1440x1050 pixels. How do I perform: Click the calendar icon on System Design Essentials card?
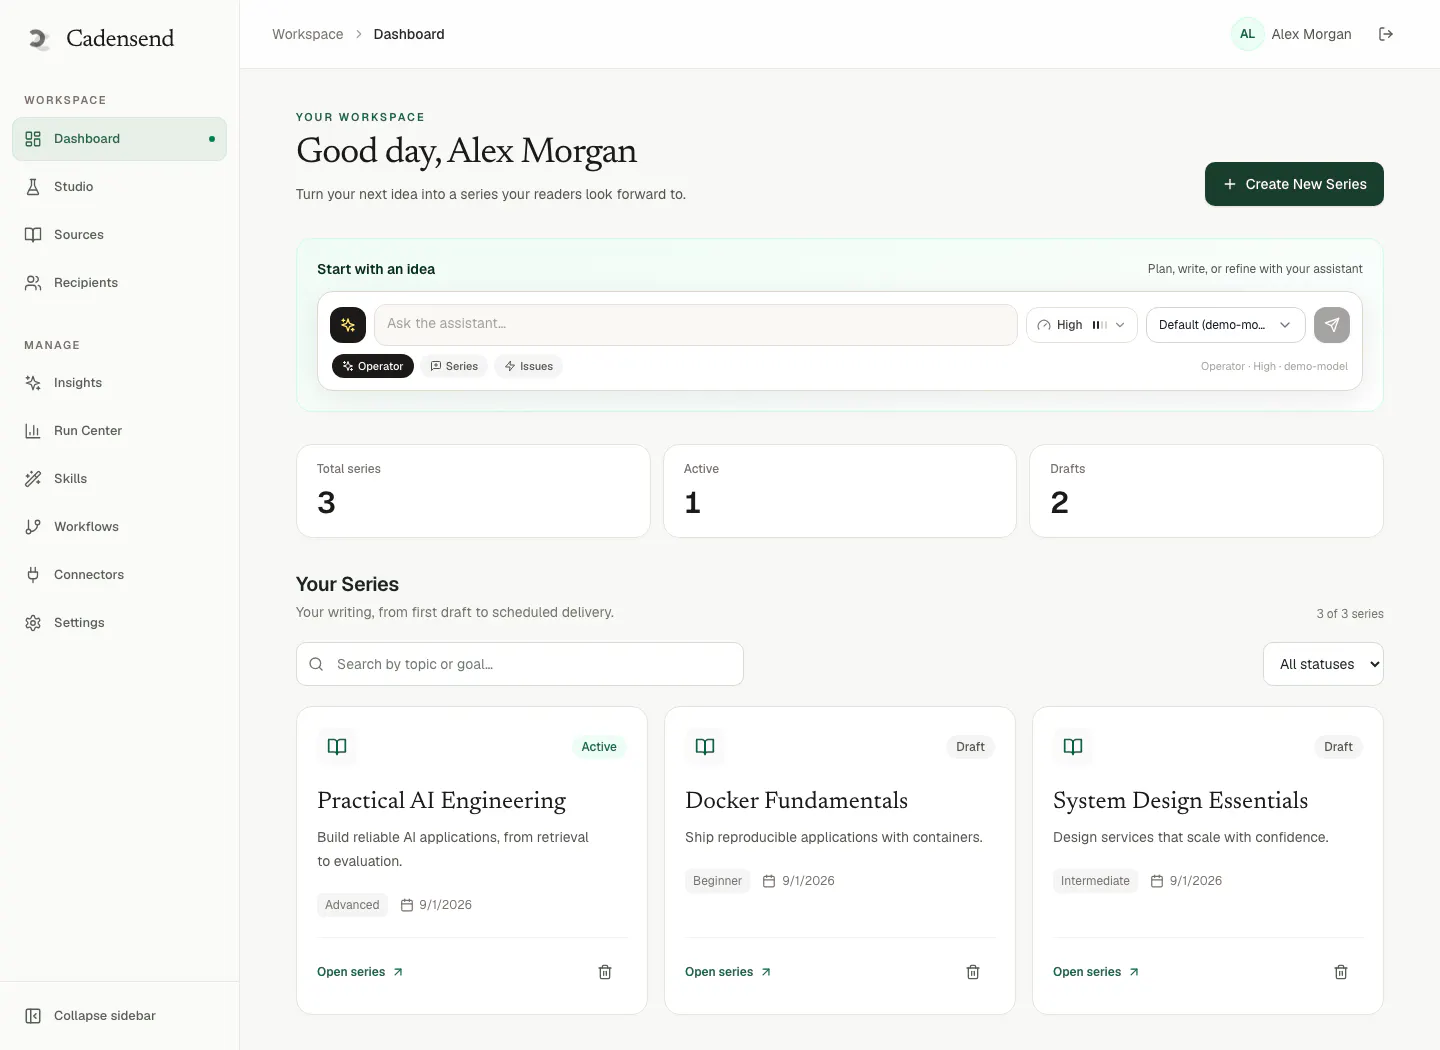(1157, 881)
